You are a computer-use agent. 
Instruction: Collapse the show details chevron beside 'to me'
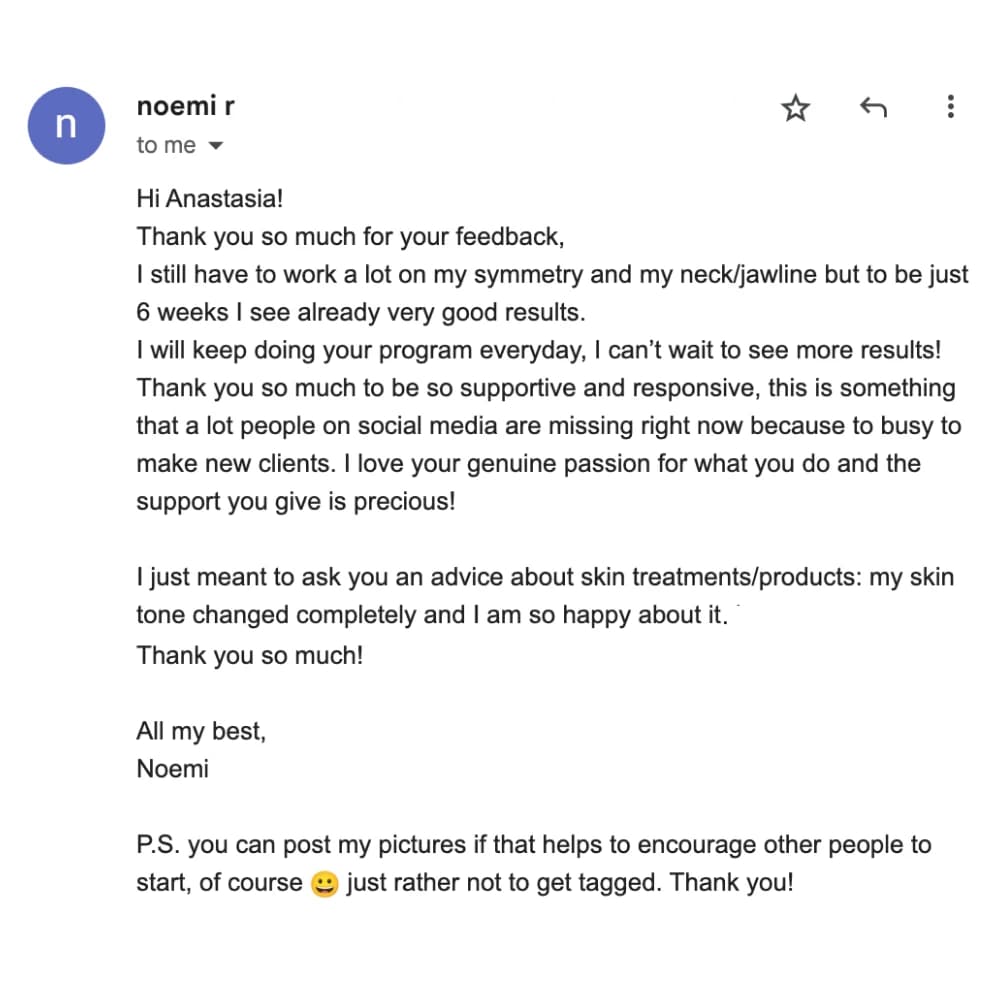pos(216,145)
